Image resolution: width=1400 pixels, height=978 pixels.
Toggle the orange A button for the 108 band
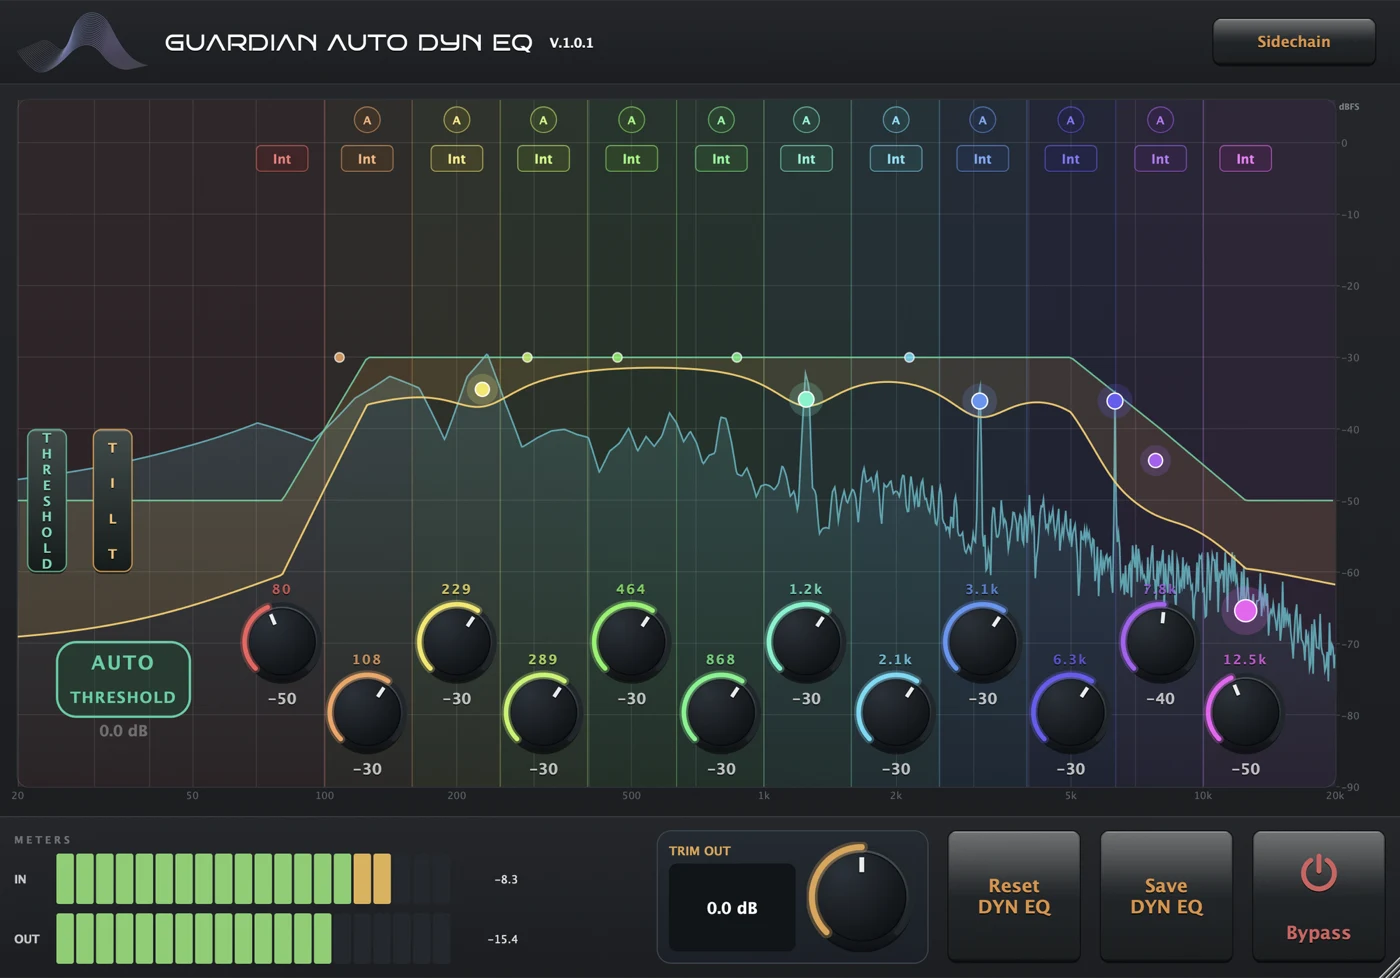pyautogui.click(x=367, y=120)
